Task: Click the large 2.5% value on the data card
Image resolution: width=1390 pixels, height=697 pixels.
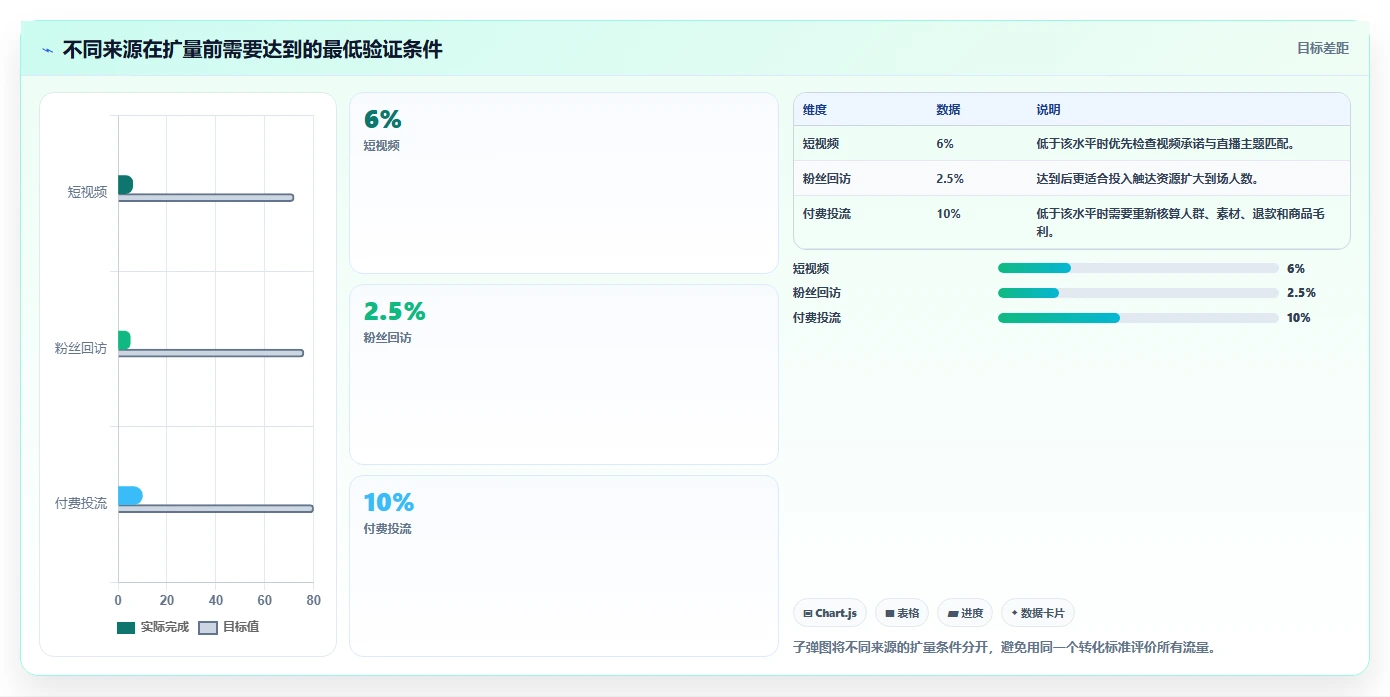Action: [394, 311]
